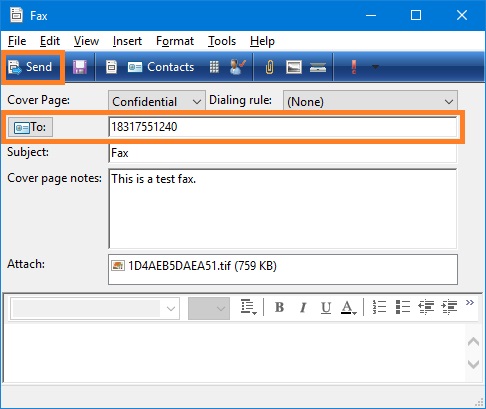486x409 pixels.
Task: Open the font color picker
Action: coord(349,307)
